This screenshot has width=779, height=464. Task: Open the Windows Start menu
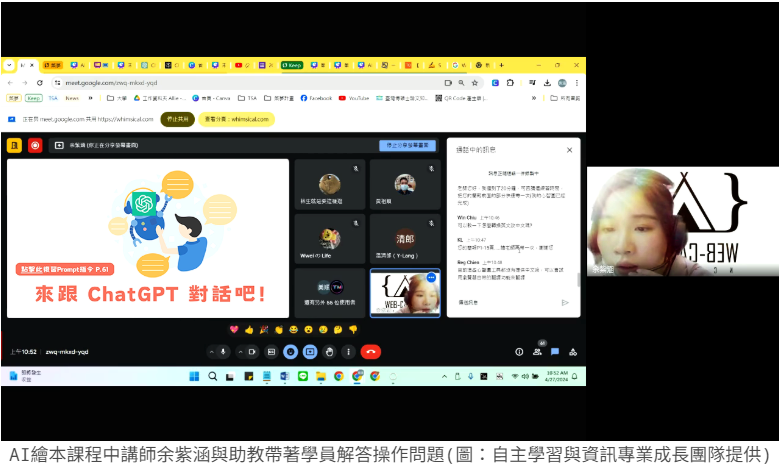[194, 377]
